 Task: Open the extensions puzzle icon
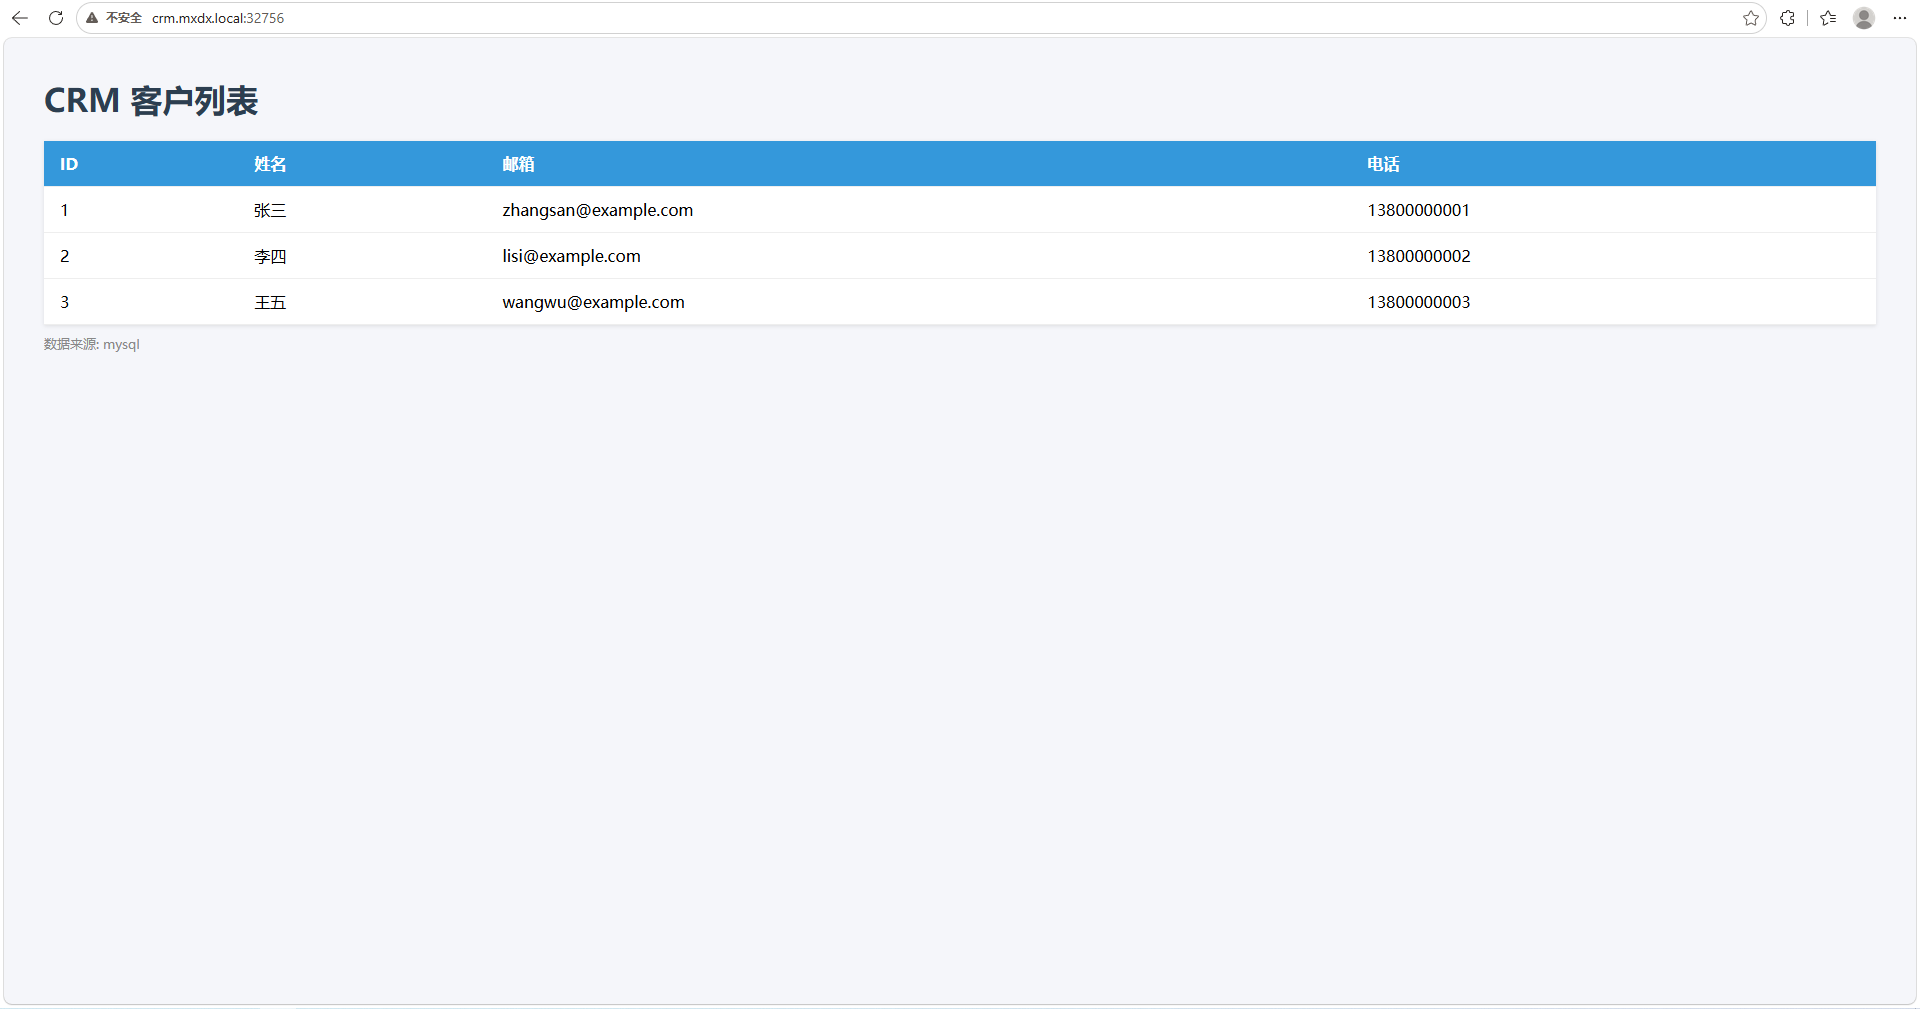click(1787, 18)
